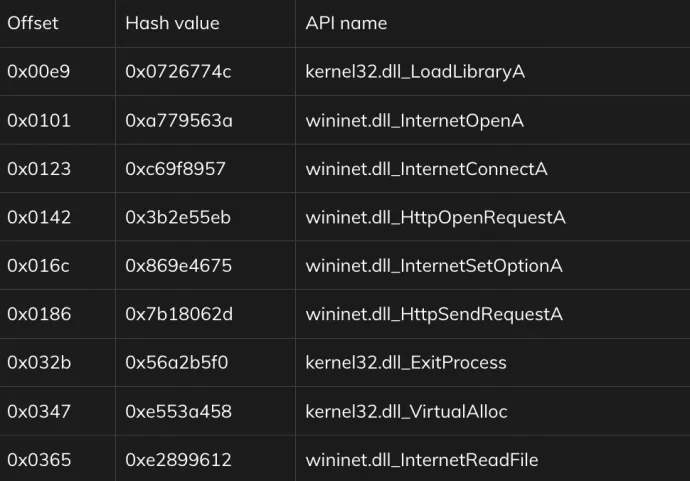Click wininet.dll_InternetConnectA entry
Viewport: 690px width, 481px height.
(x=426, y=169)
